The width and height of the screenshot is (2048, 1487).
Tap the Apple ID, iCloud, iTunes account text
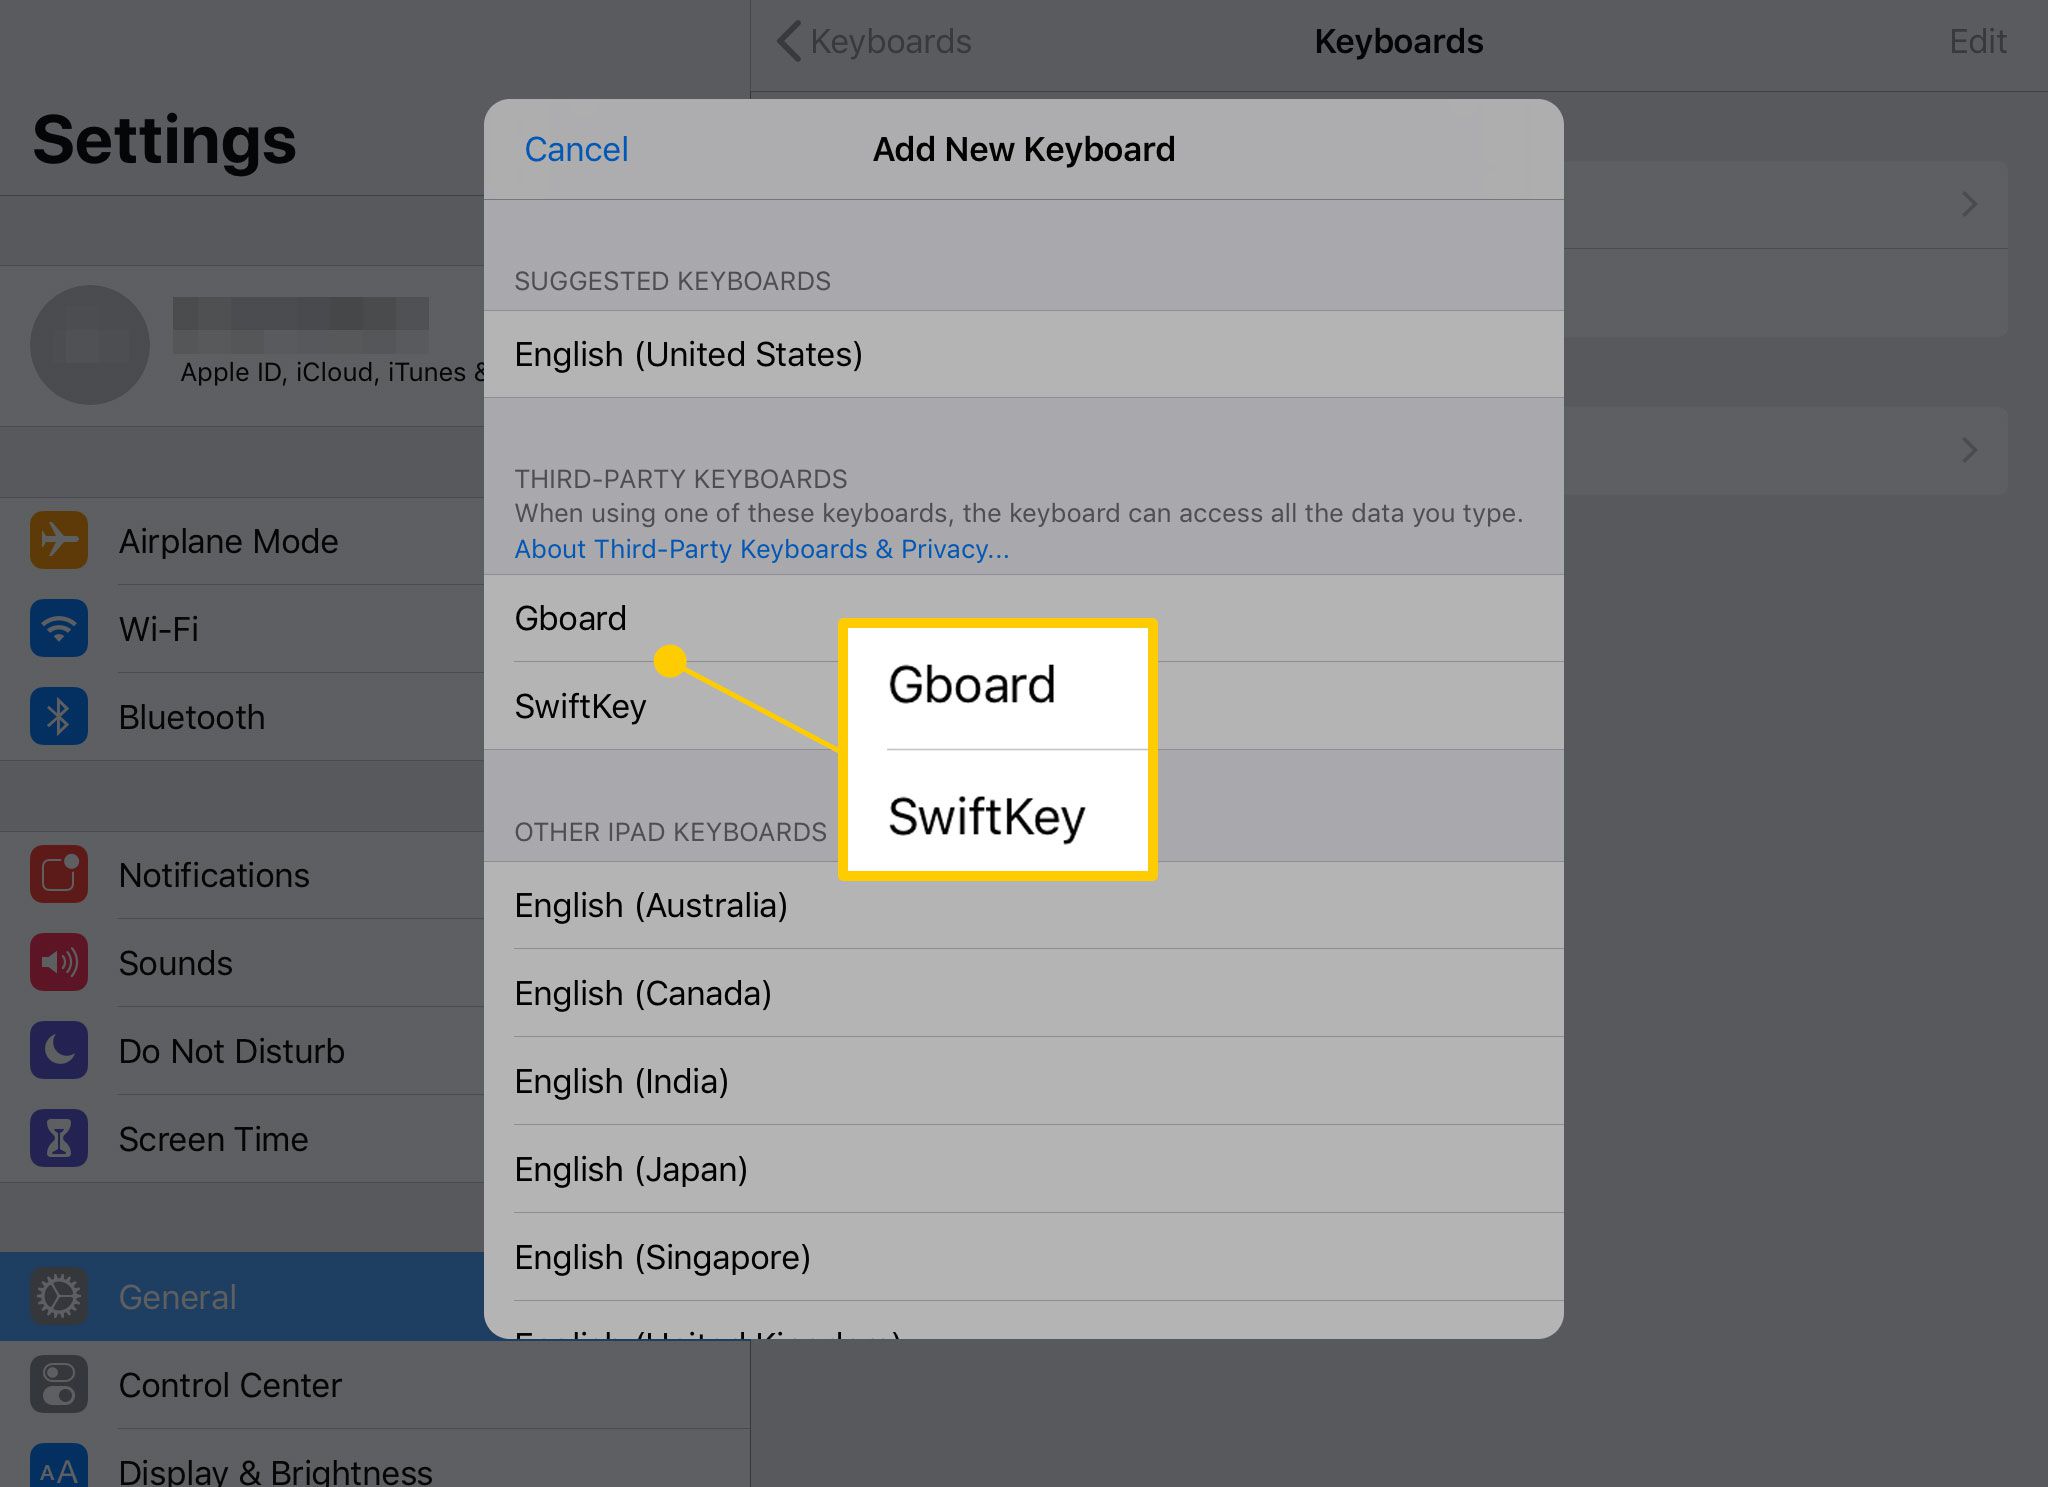tap(332, 372)
